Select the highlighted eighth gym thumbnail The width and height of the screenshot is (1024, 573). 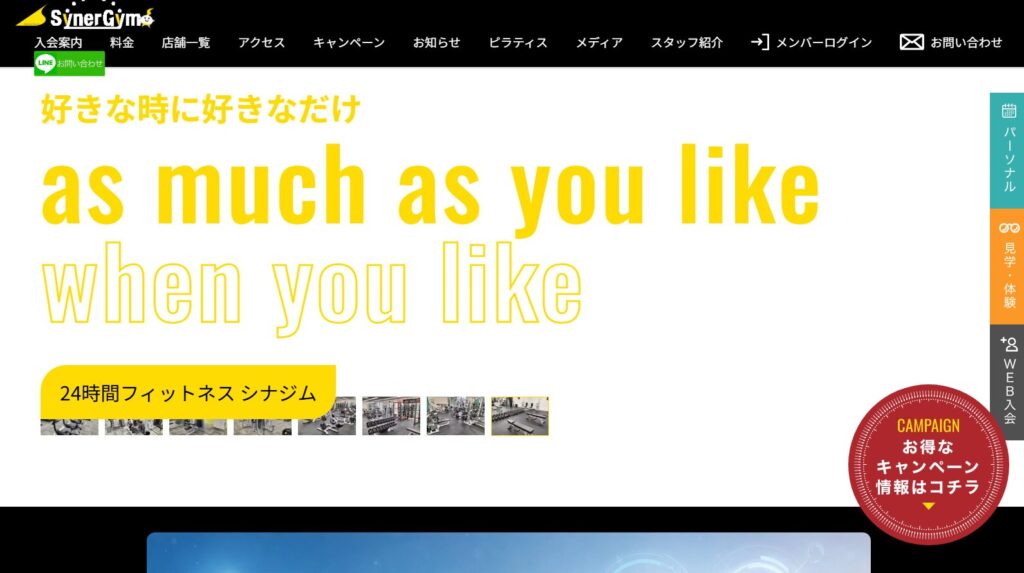pyautogui.click(x=520, y=416)
